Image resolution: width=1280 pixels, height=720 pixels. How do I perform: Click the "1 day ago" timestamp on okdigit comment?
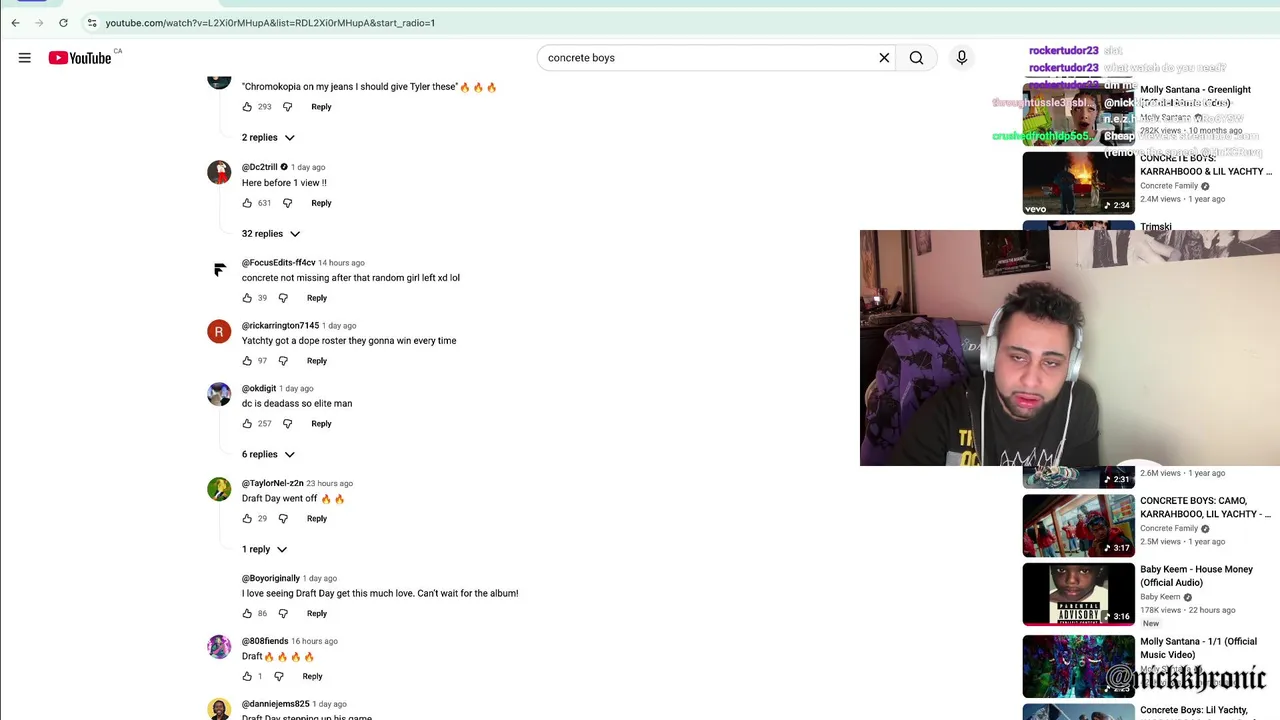point(296,389)
